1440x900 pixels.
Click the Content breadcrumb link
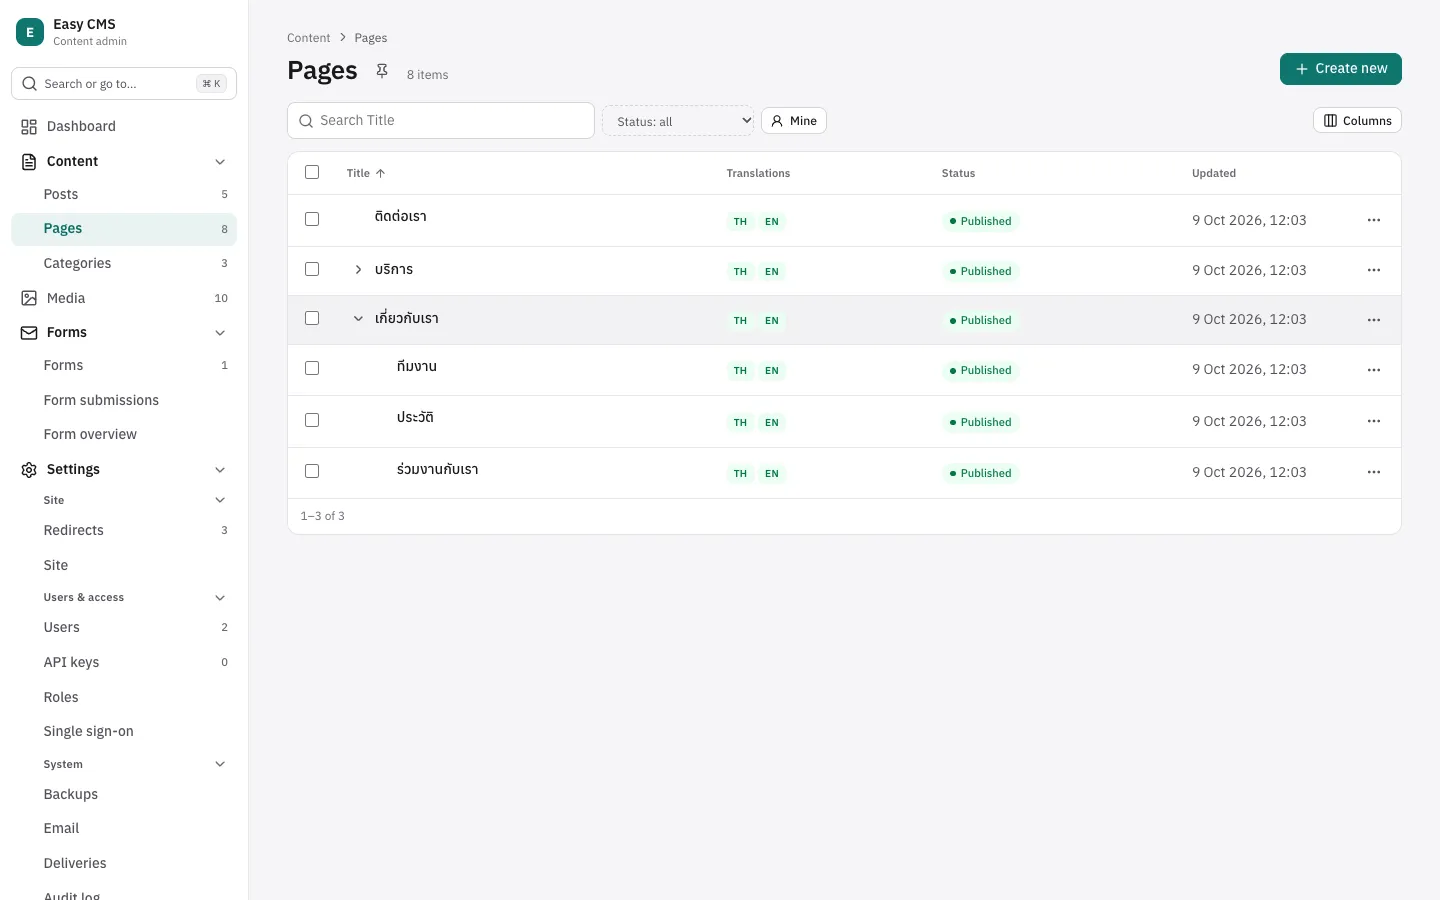click(x=308, y=38)
